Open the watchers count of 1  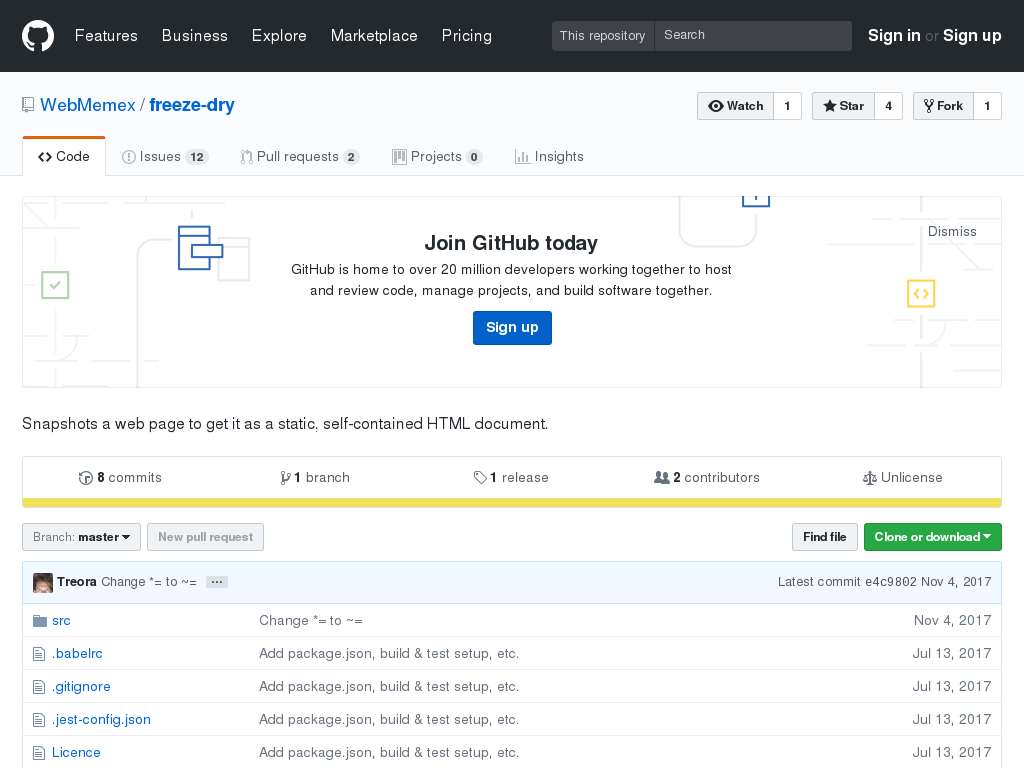(x=788, y=106)
